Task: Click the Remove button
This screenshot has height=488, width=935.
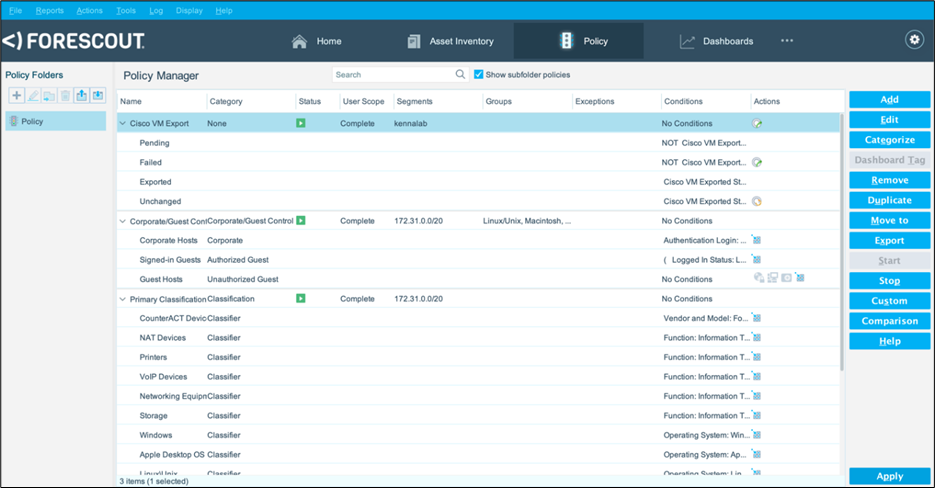Action: (889, 180)
